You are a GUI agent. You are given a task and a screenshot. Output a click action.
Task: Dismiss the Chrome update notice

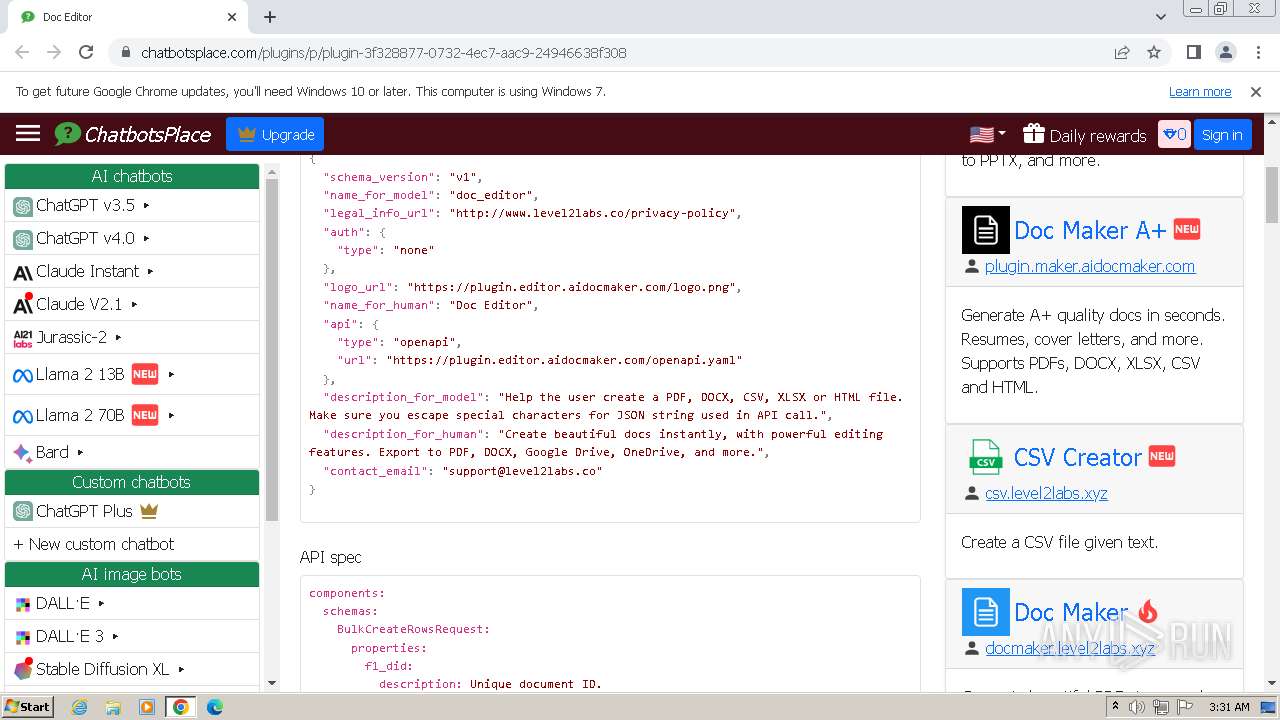click(x=1256, y=91)
